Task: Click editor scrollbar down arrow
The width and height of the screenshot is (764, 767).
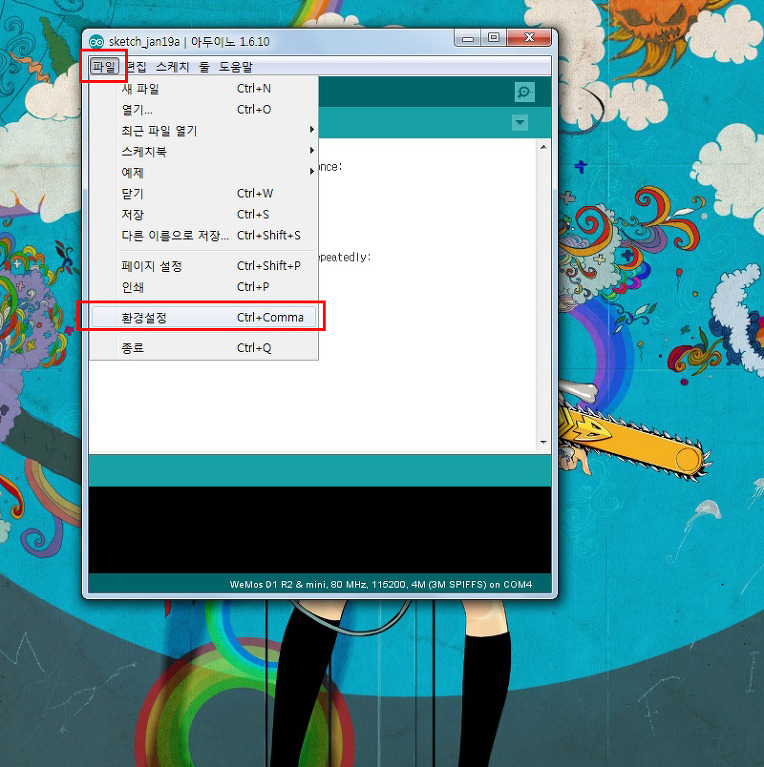Action: [543, 442]
